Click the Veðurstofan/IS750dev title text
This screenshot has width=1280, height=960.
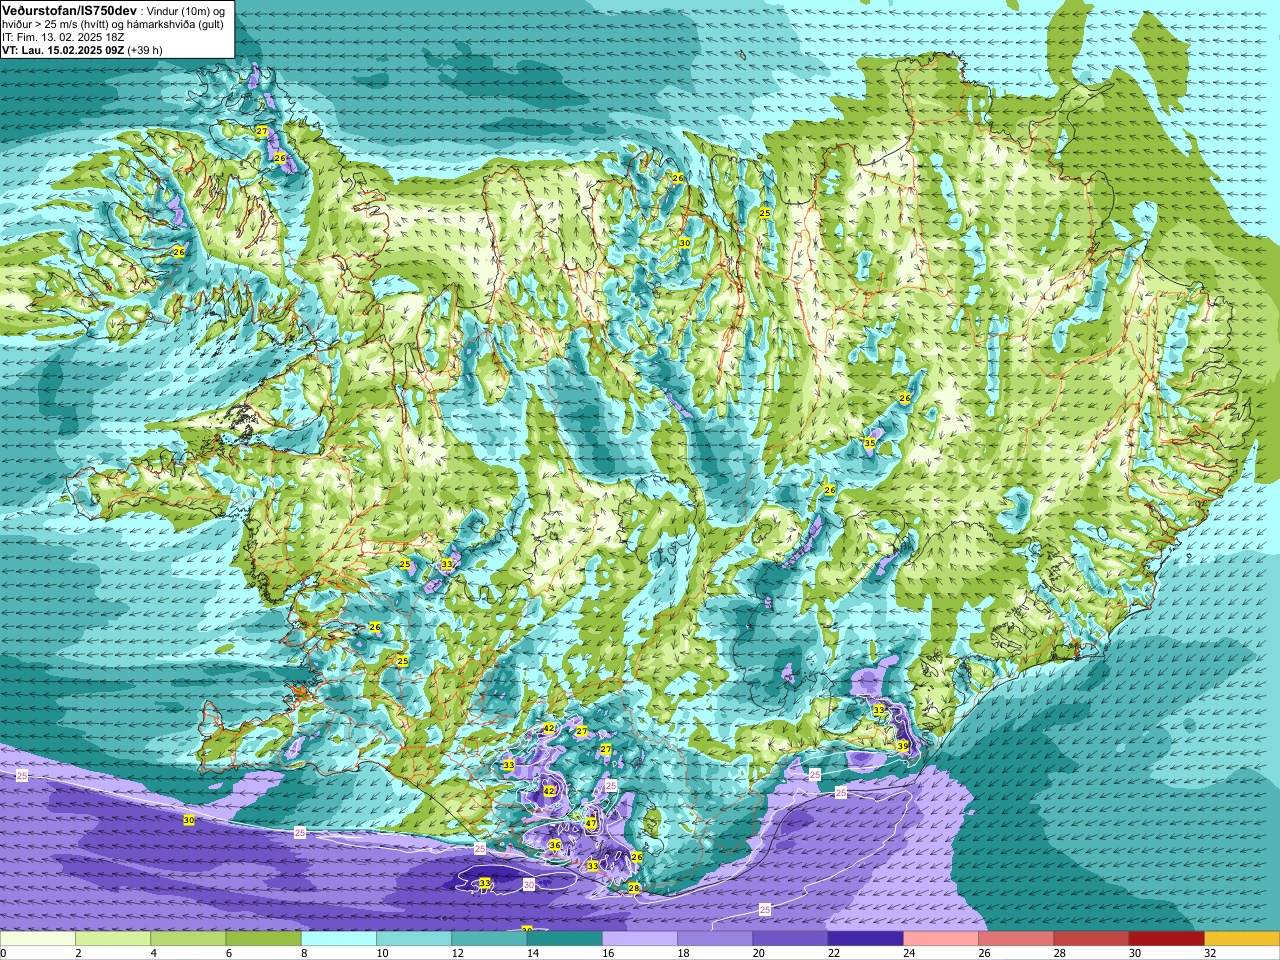coord(69,9)
